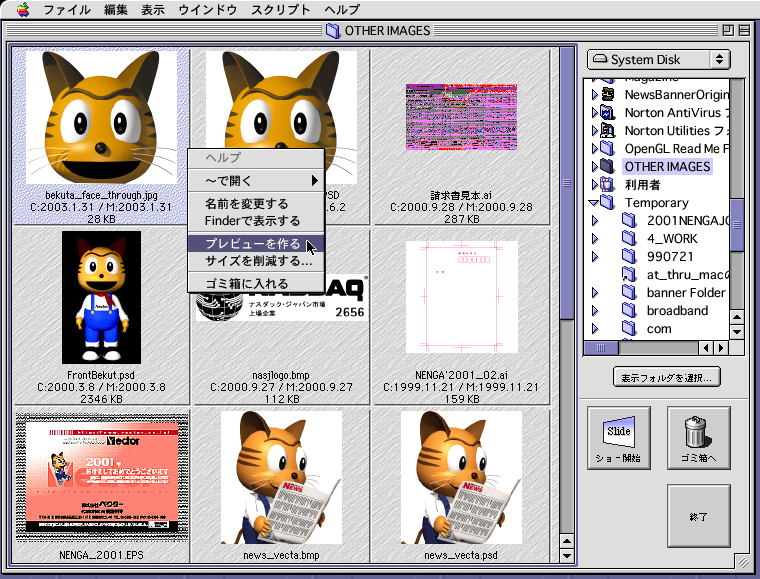Select the Norton Utilities folder icon
The height and width of the screenshot is (579, 760).
tap(607, 130)
